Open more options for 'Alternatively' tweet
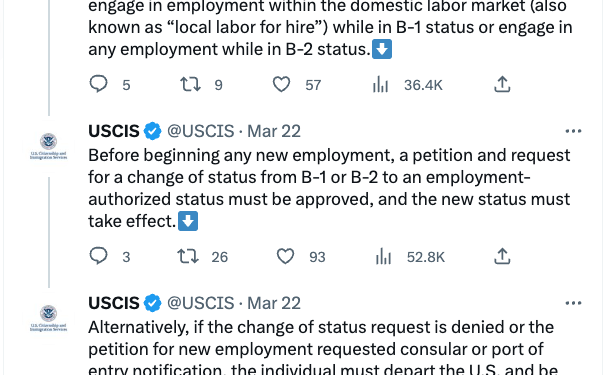Image resolution: width=608 pixels, height=375 pixels. (573, 303)
